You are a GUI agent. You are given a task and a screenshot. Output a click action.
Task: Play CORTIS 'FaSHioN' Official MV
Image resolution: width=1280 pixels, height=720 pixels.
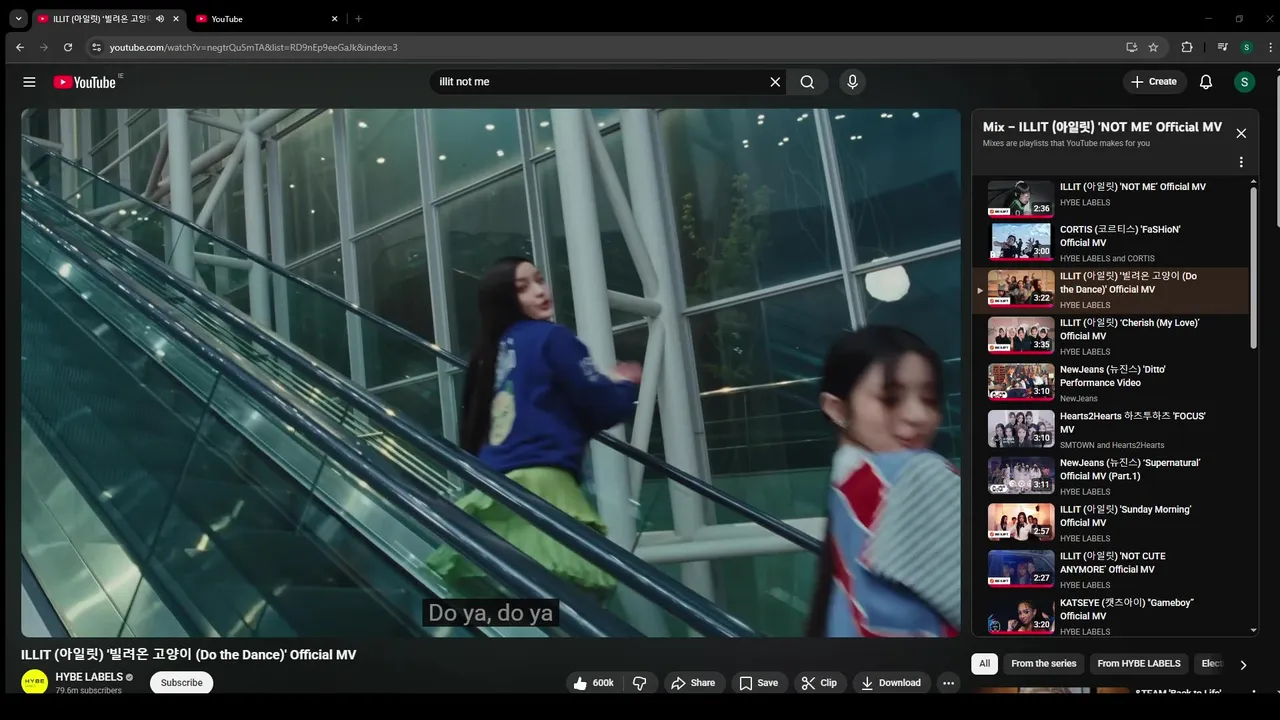[1110, 243]
